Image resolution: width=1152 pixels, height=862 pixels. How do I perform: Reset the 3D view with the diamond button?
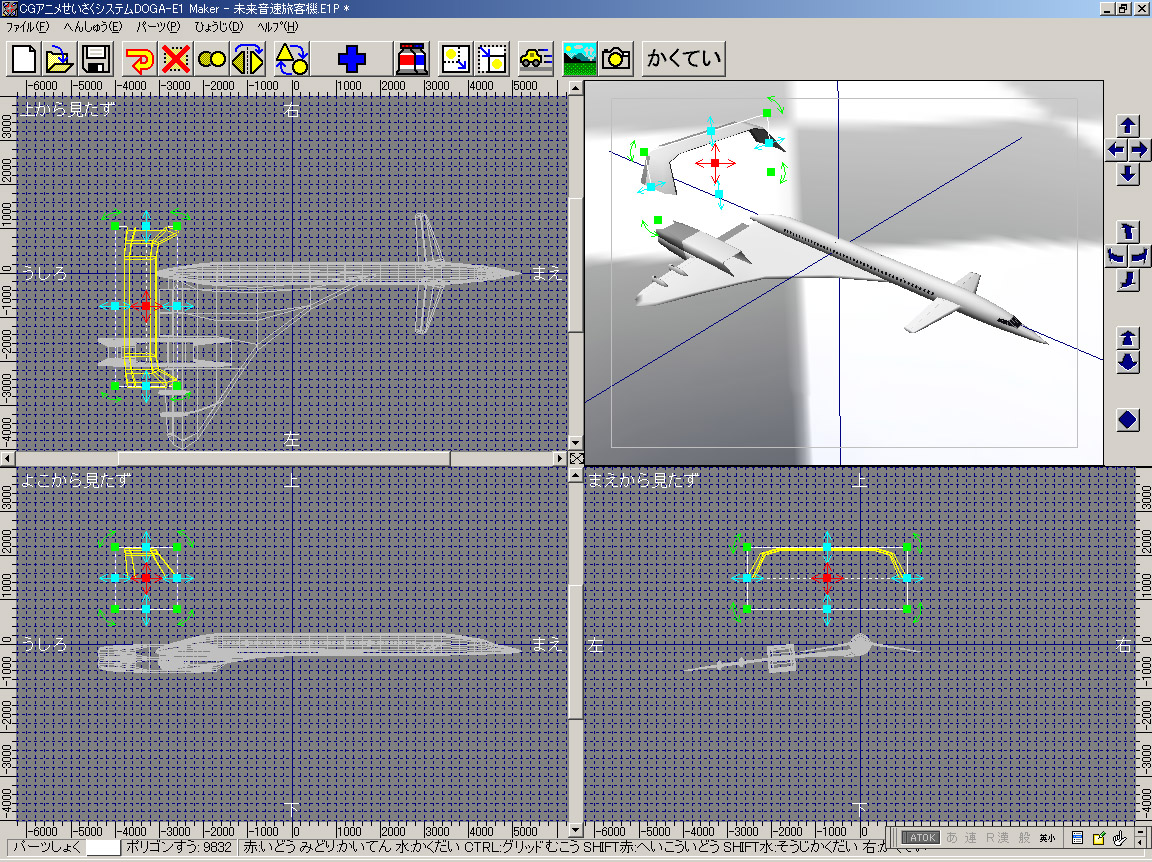click(1128, 420)
